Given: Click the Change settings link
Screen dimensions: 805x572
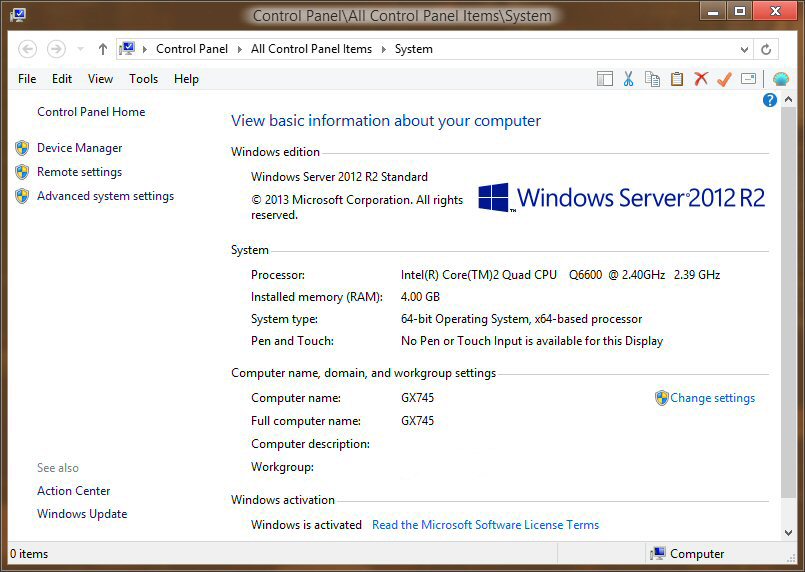Looking at the screenshot, I should tap(712, 398).
